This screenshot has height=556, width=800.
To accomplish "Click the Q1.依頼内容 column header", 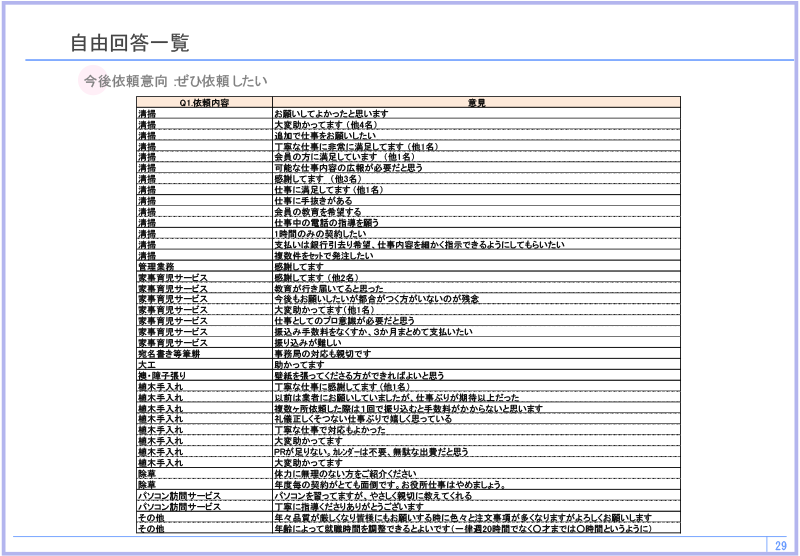I will (x=204, y=103).
